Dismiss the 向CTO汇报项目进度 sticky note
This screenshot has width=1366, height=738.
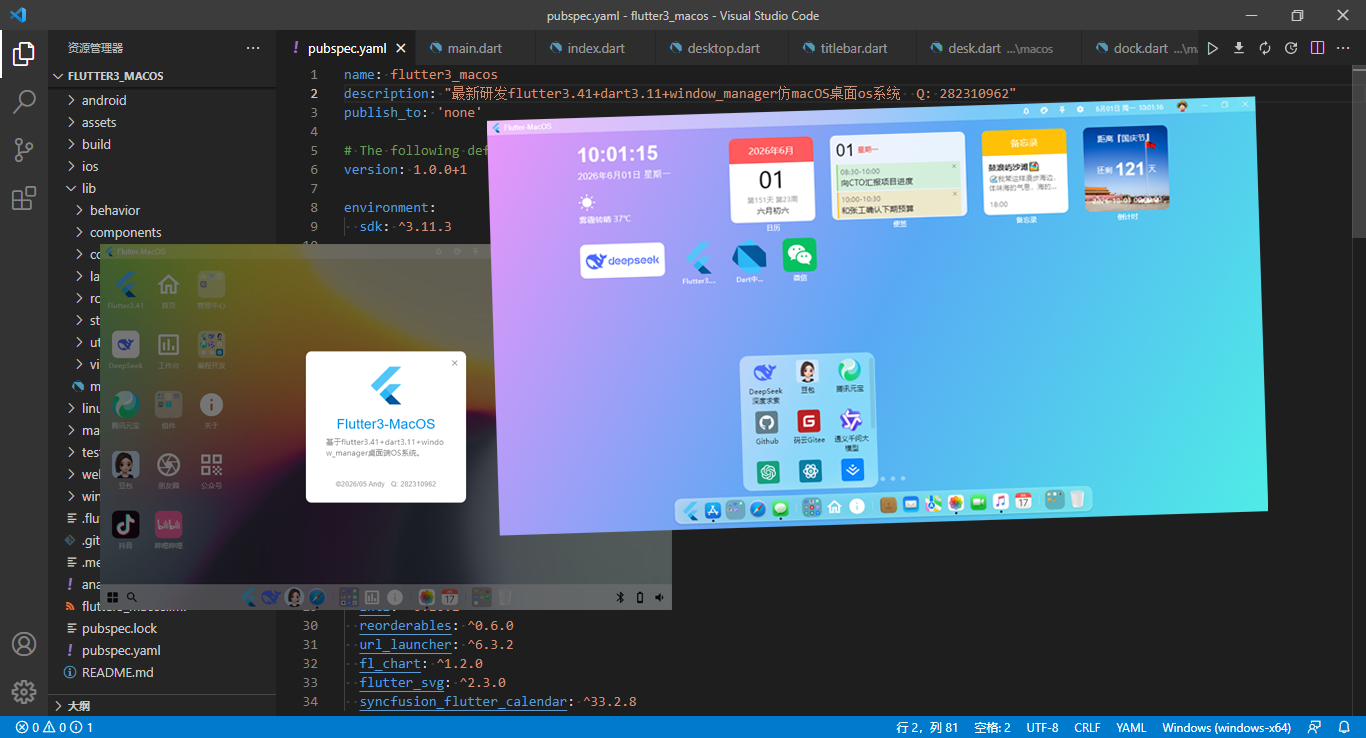tap(954, 166)
